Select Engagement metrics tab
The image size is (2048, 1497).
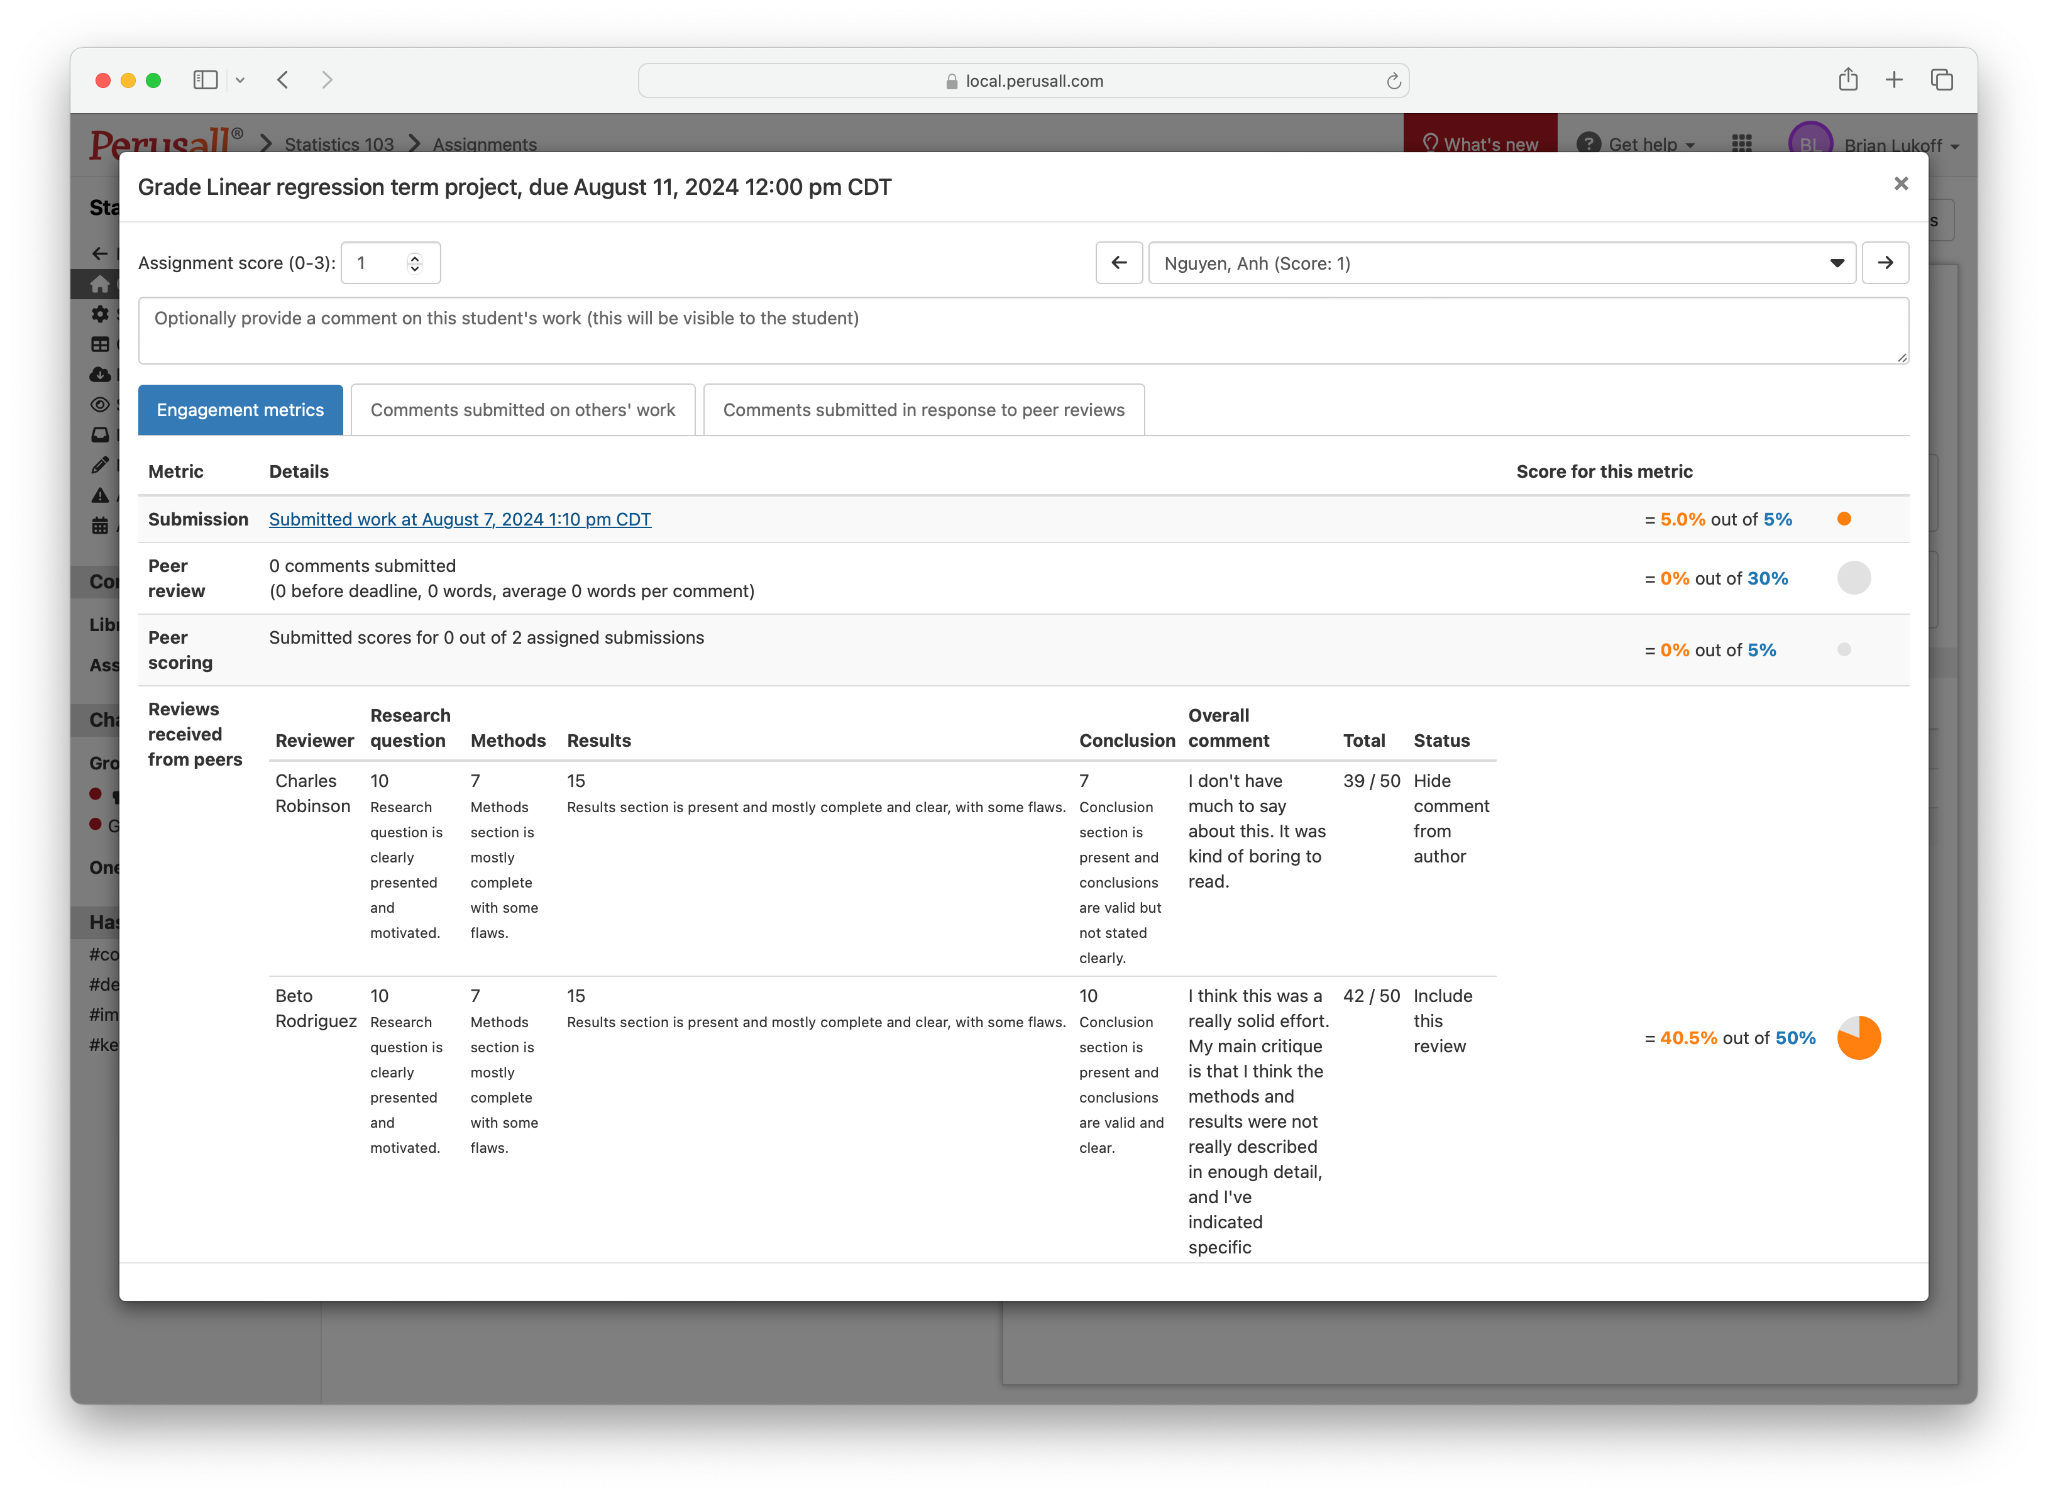click(240, 410)
